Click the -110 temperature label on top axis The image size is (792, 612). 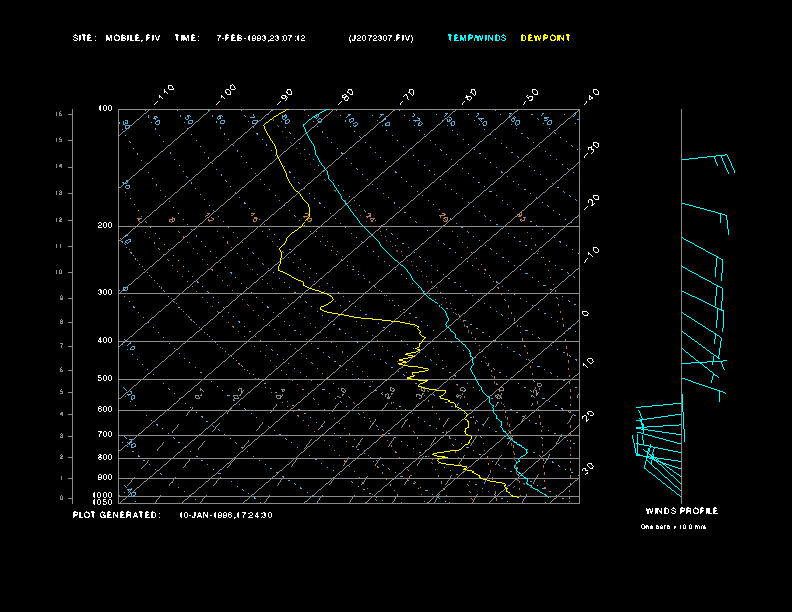point(165,93)
